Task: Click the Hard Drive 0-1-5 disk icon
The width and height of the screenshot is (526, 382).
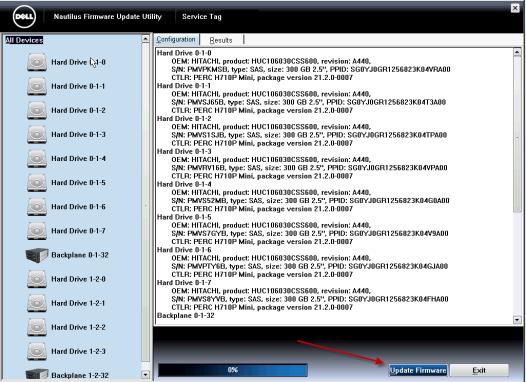Action: pos(37,183)
